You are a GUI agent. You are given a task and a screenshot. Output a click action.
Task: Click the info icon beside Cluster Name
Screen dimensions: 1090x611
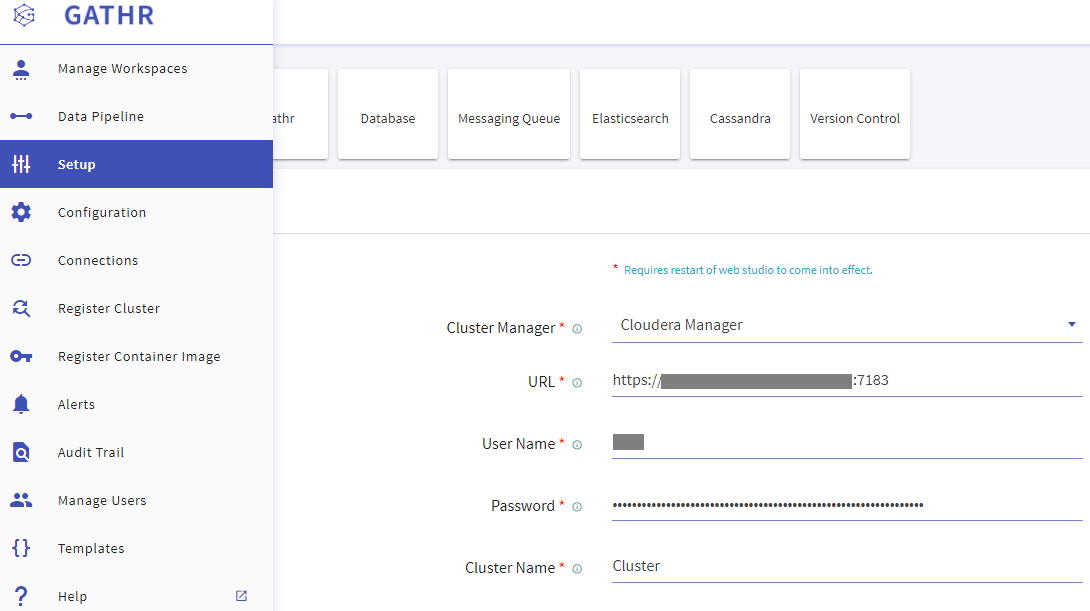click(577, 569)
